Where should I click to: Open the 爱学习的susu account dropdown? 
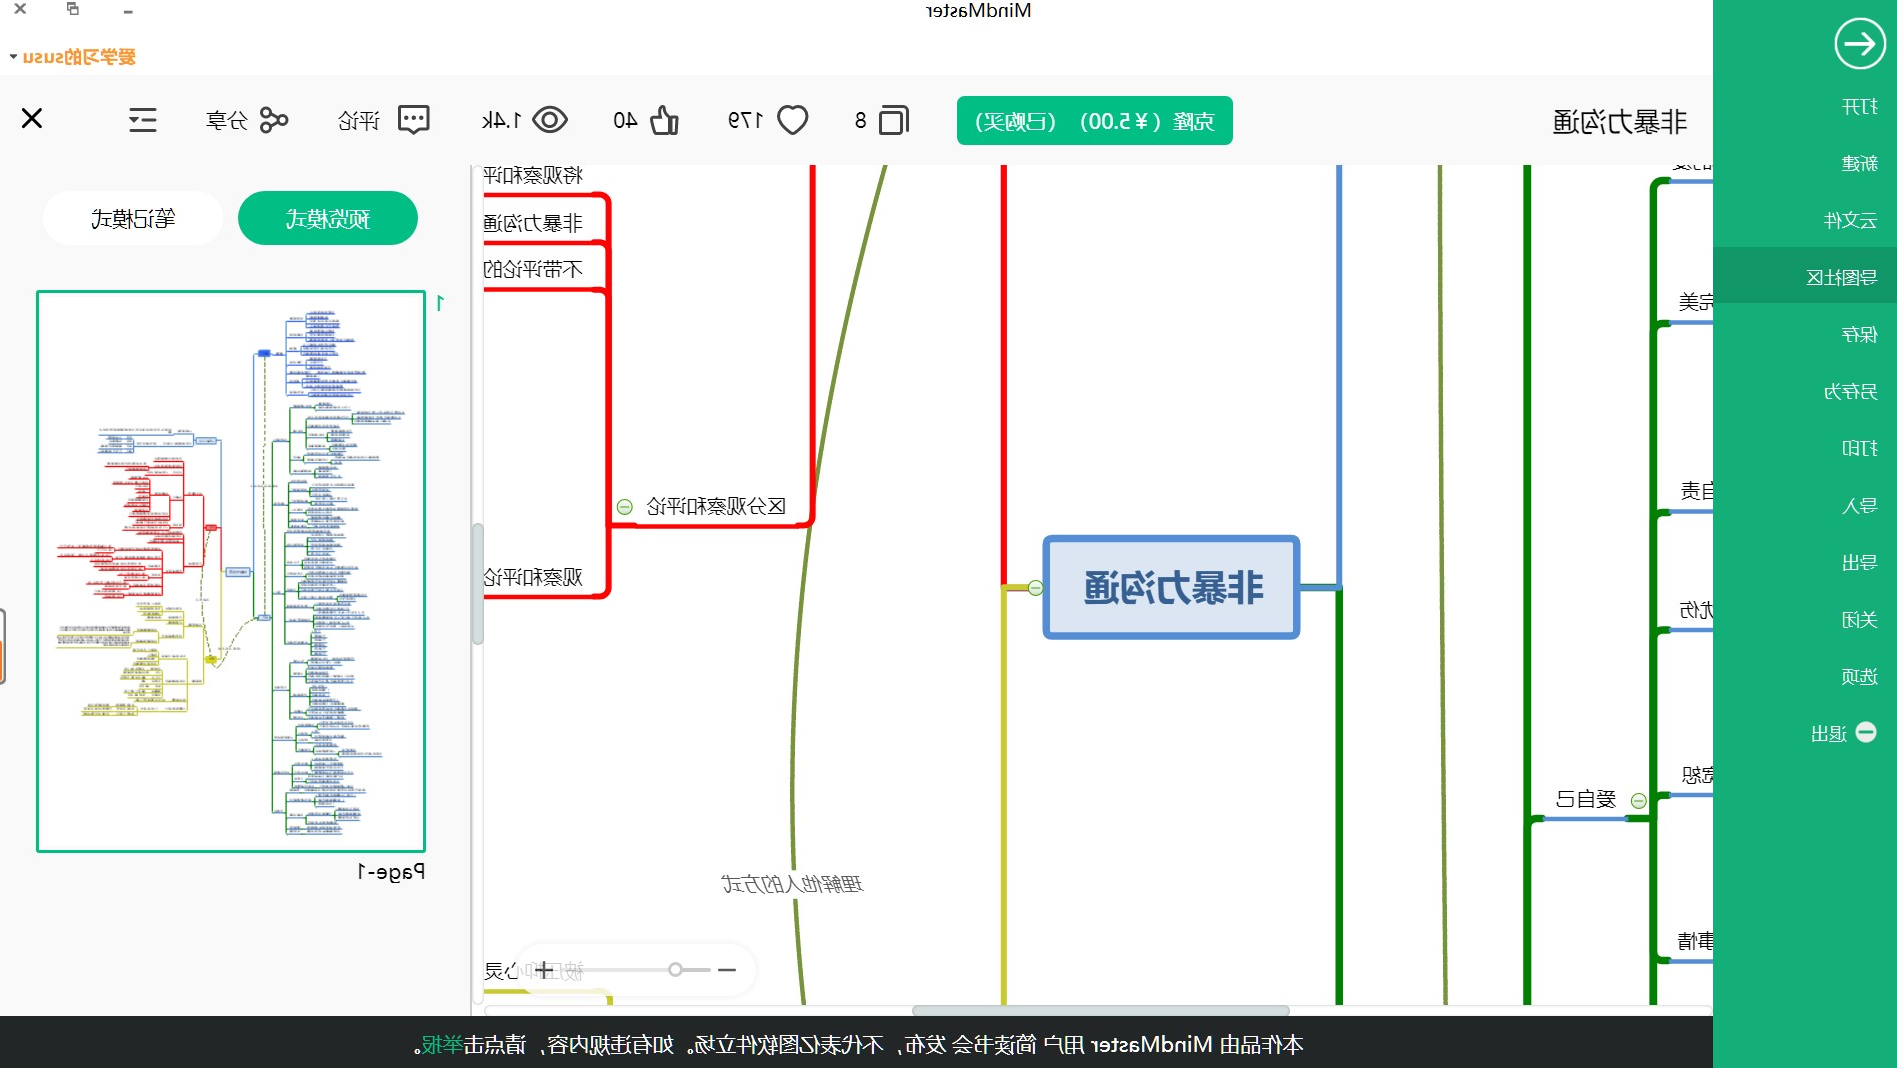72,56
